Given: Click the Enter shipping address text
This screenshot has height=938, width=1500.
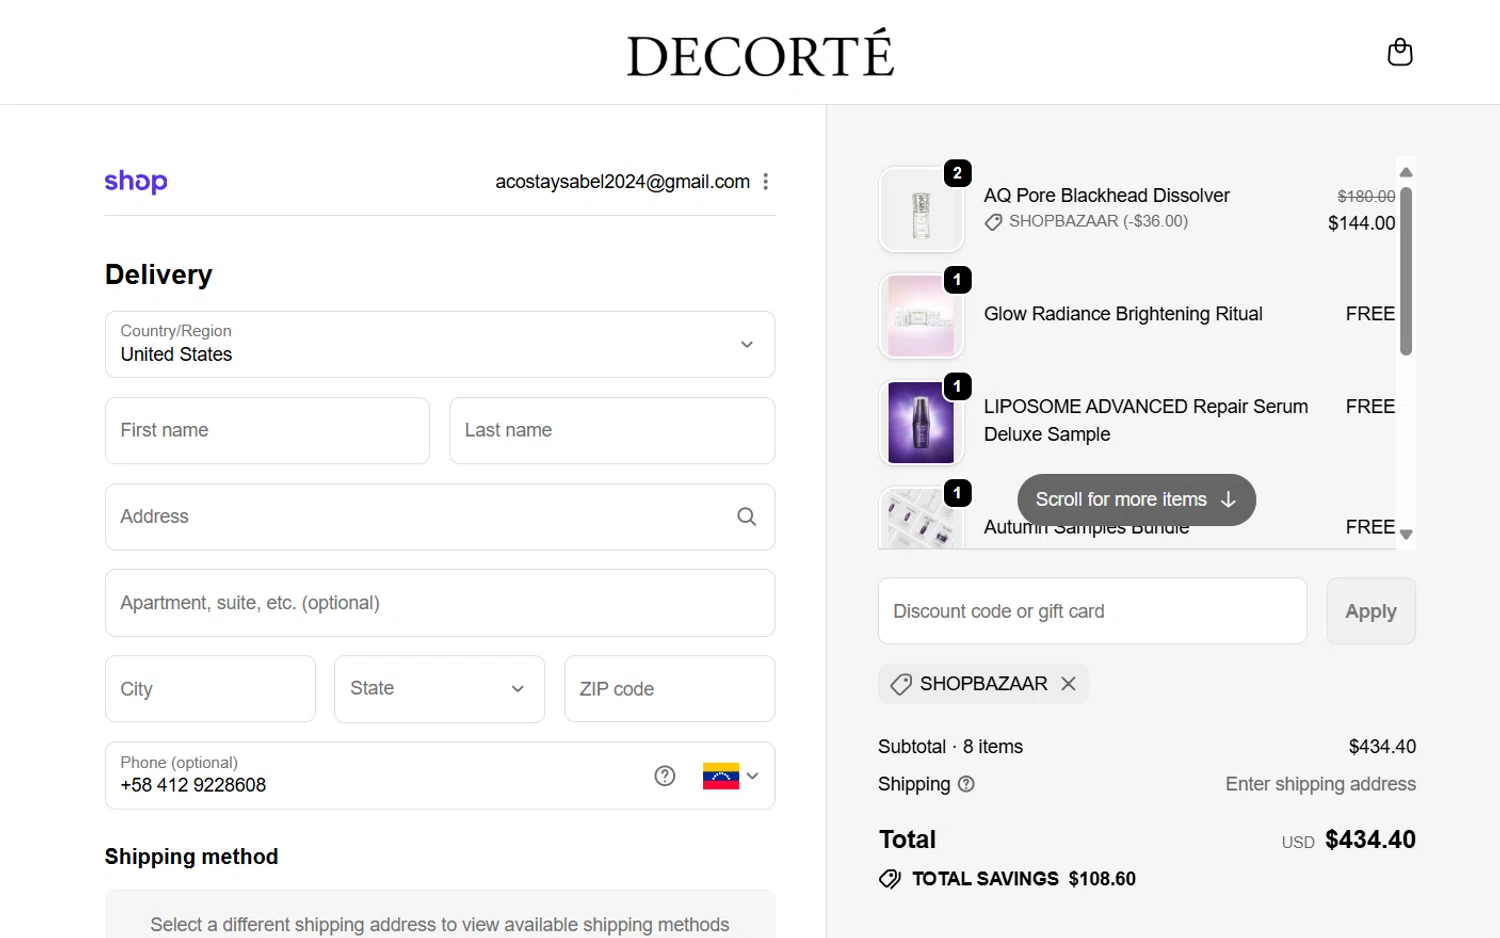Looking at the screenshot, I should pyautogui.click(x=1320, y=784).
